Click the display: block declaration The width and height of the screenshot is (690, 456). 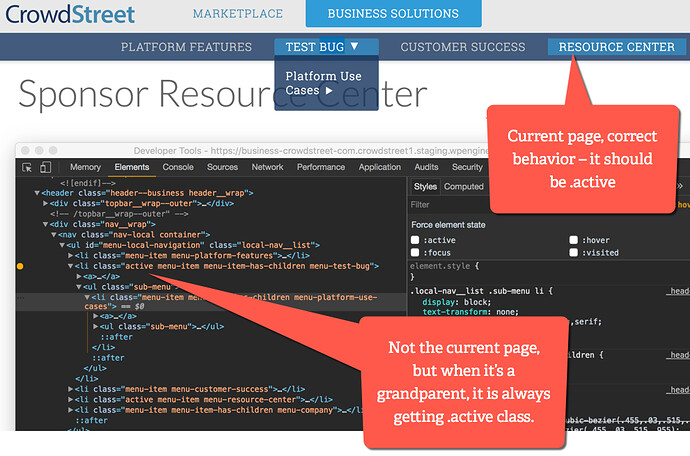(456, 302)
